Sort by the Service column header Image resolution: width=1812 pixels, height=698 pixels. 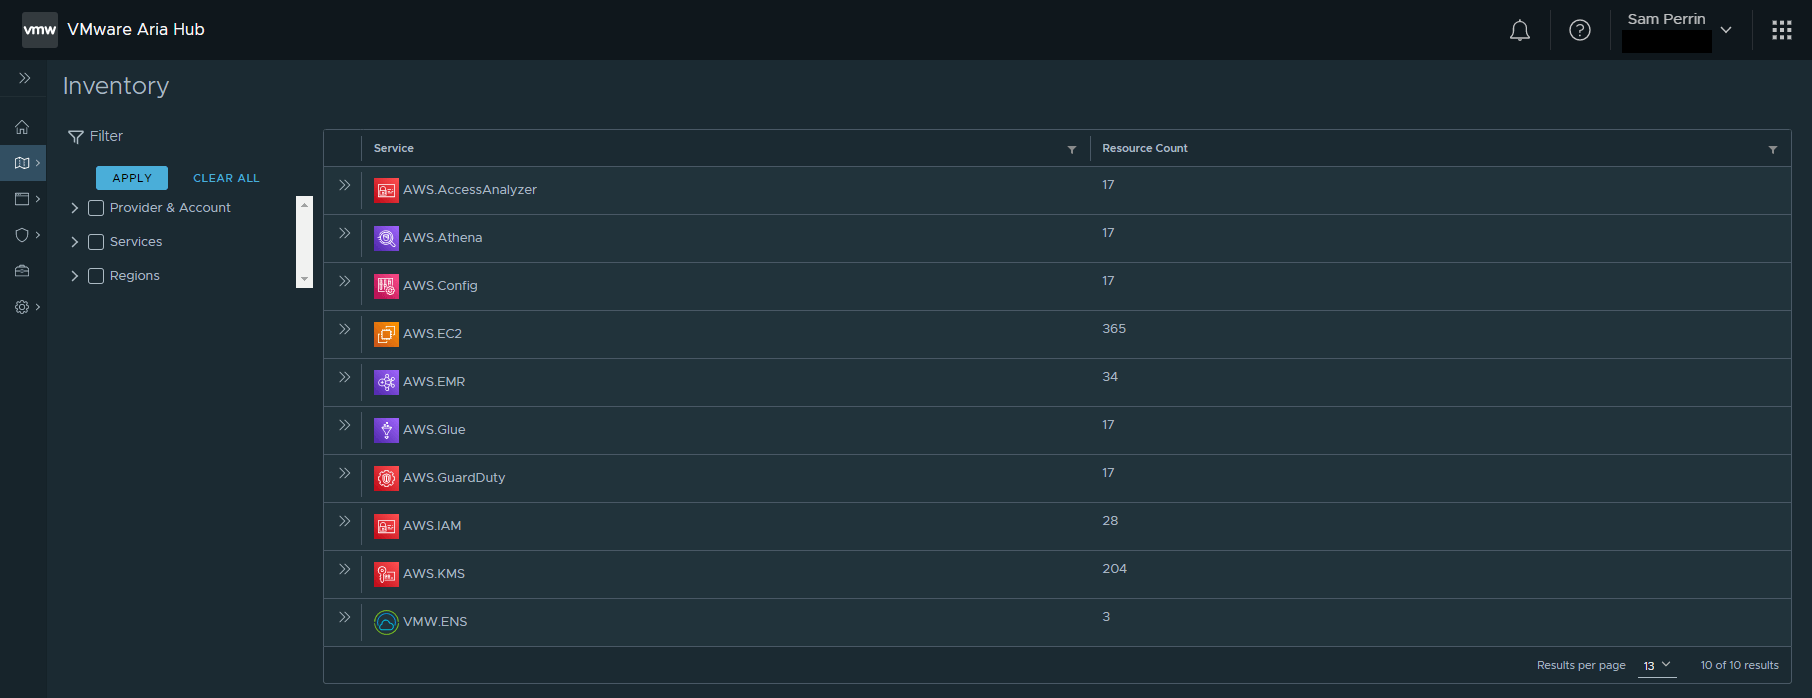393,148
